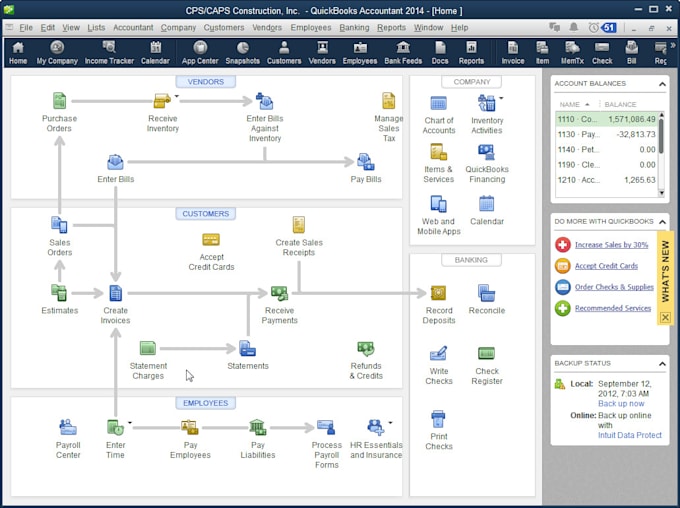The image size is (680, 508).
Task: Click Process Payroll Forms icon
Action: (x=326, y=427)
